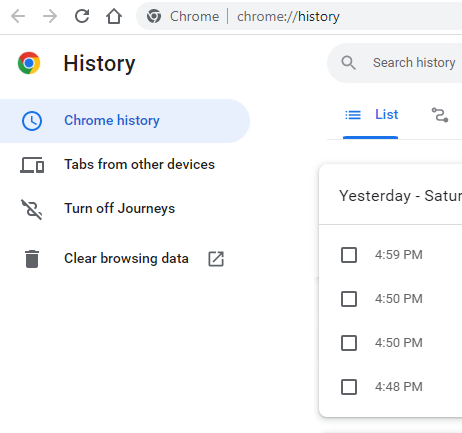This screenshot has width=462, height=433.
Task: Click the magnifier icon in Search history
Action: click(x=348, y=63)
